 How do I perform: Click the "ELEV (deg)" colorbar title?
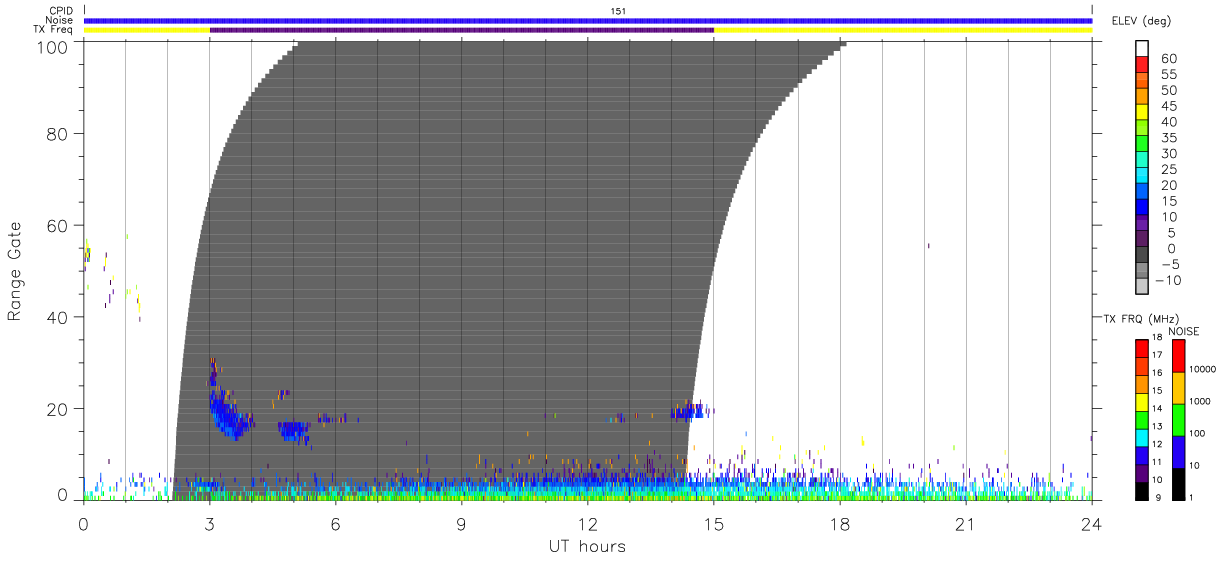click(x=1141, y=21)
